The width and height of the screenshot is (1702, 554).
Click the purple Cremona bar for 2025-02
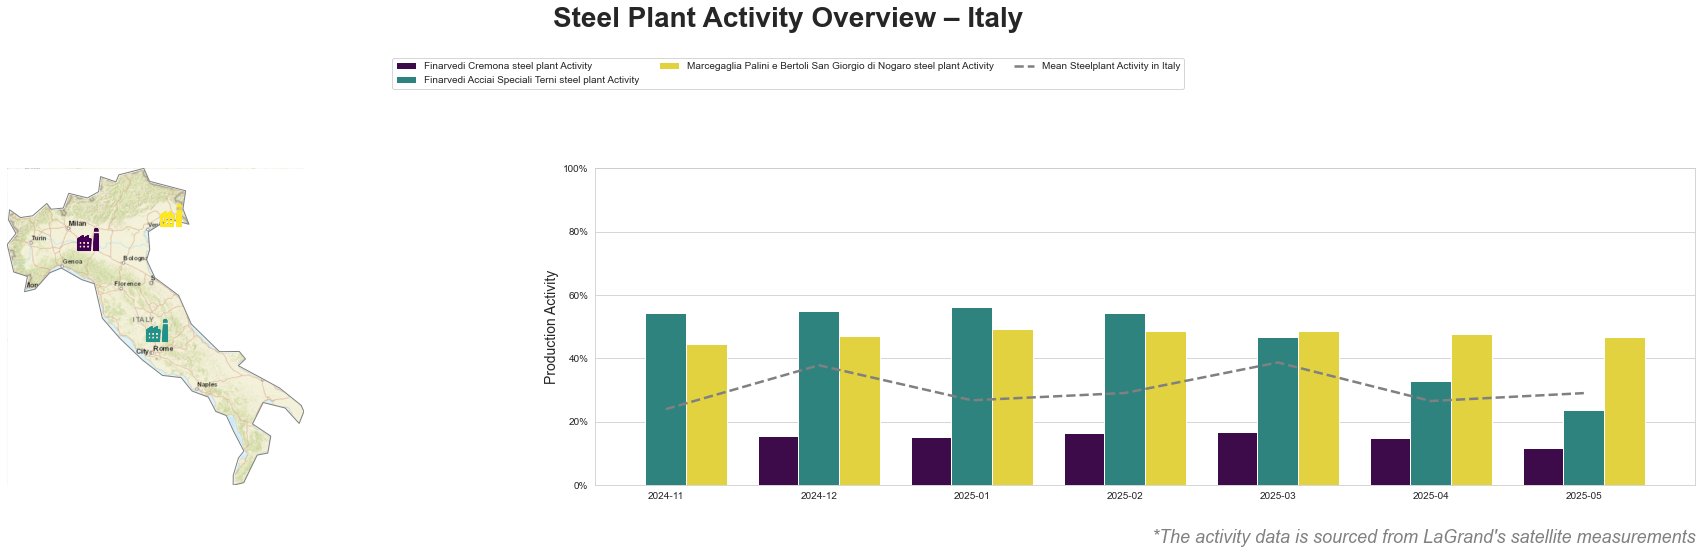click(x=1084, y=460)
